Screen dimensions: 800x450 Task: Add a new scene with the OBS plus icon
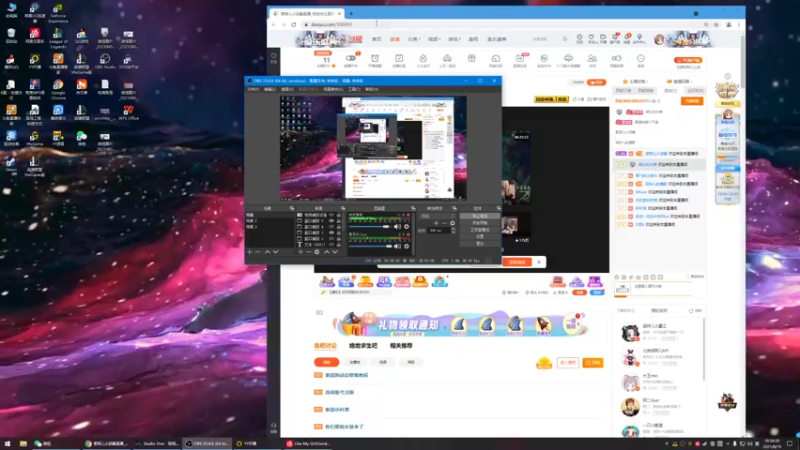249,252
